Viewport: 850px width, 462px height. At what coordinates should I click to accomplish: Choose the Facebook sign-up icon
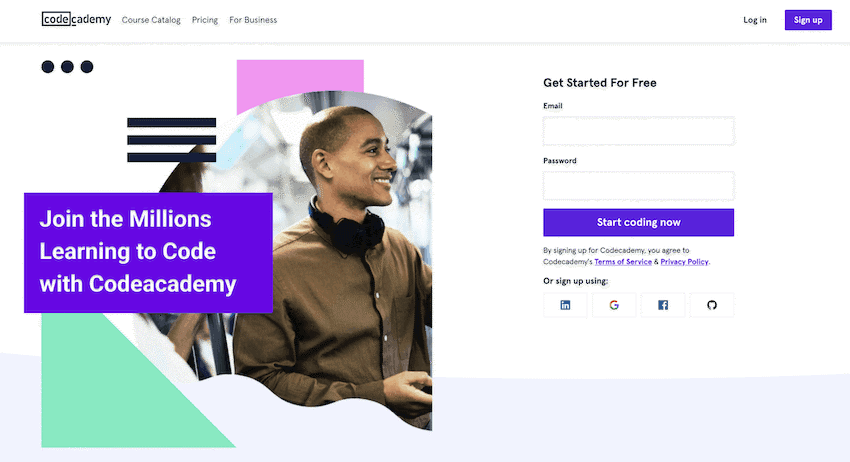tap(662, 305)
